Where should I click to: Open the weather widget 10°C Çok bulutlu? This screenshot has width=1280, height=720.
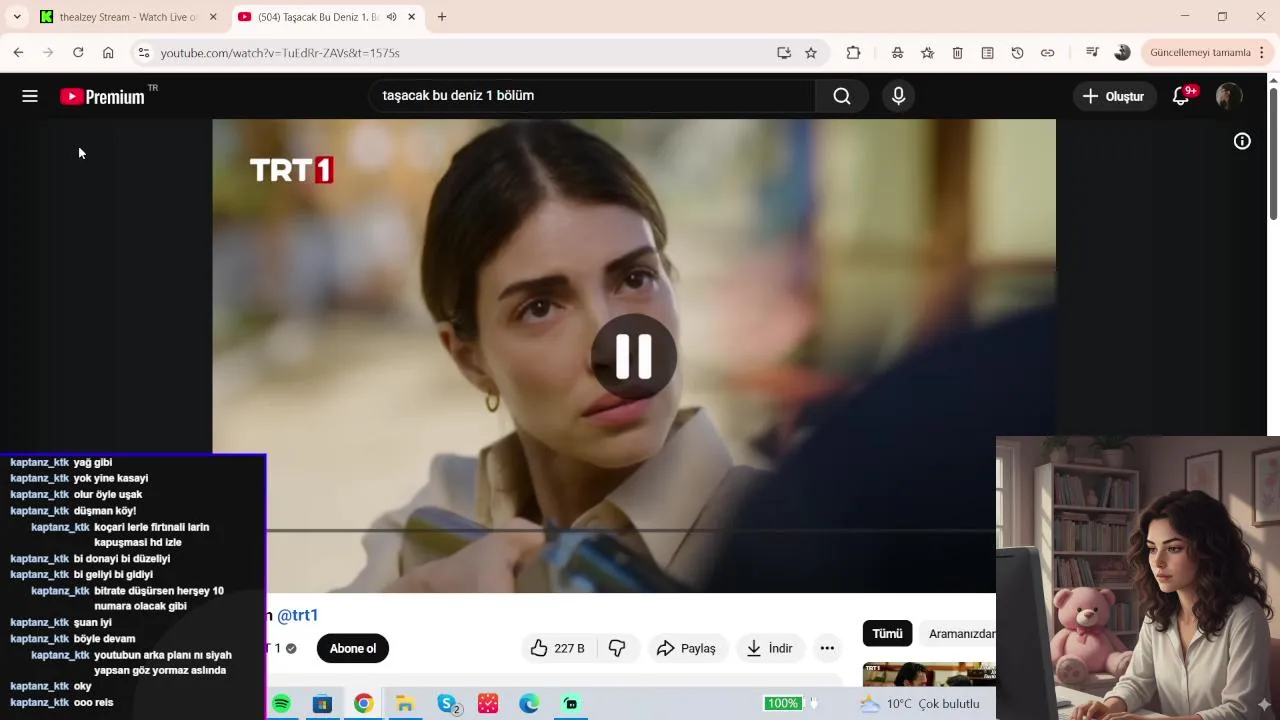[x=920, y=704]
